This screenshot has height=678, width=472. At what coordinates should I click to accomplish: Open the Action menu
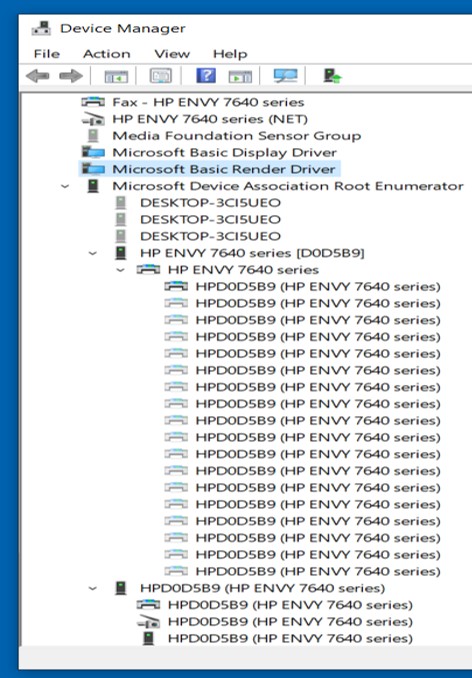click(106, 54)
